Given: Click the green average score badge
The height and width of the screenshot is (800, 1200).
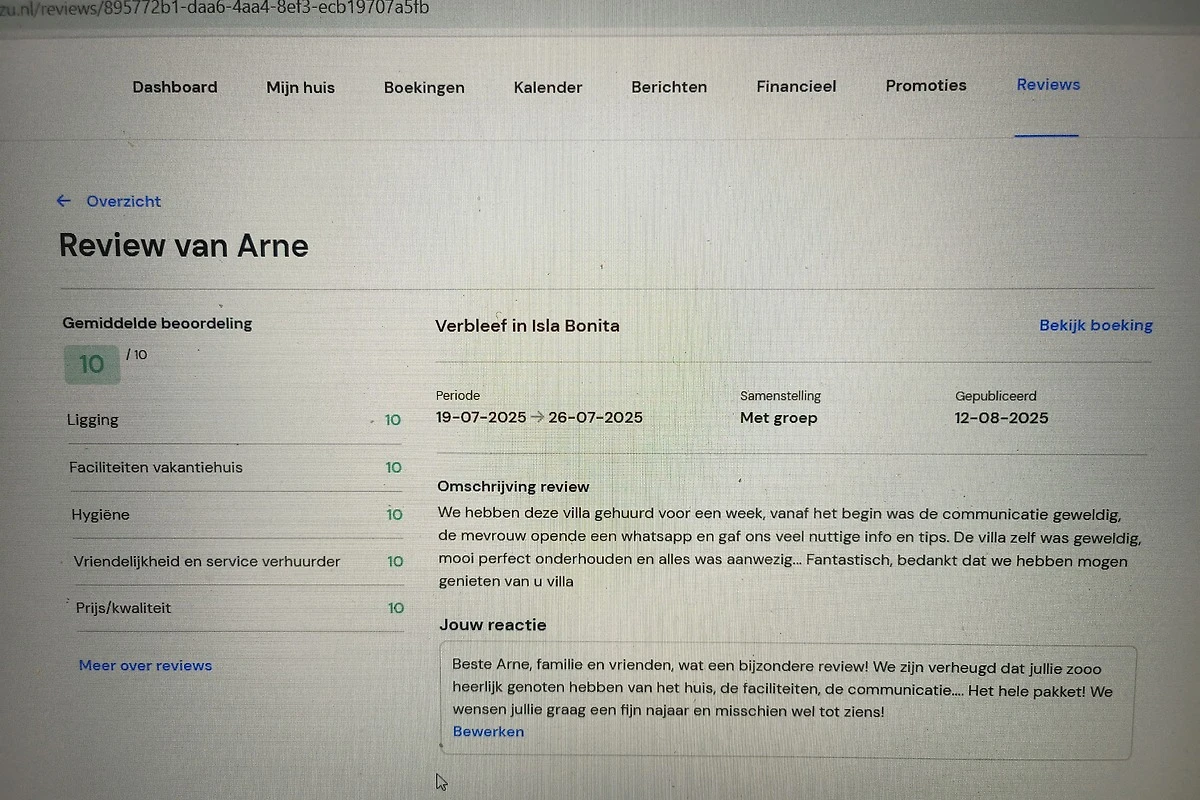Looking at the screenshot, I should [x=92, y=364].
